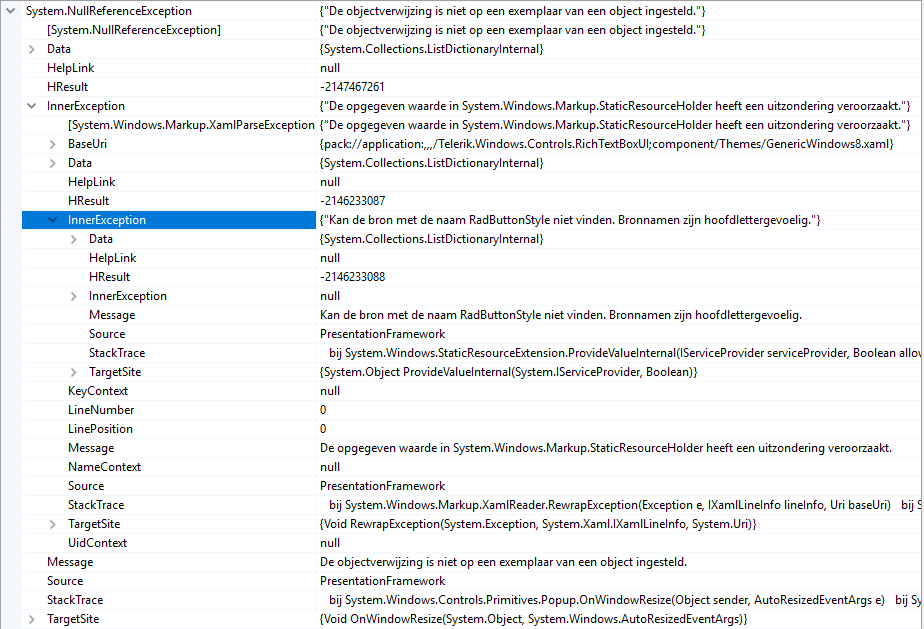
Task: Expand the InnerException node whose value is null
Action: coord(74,296)
